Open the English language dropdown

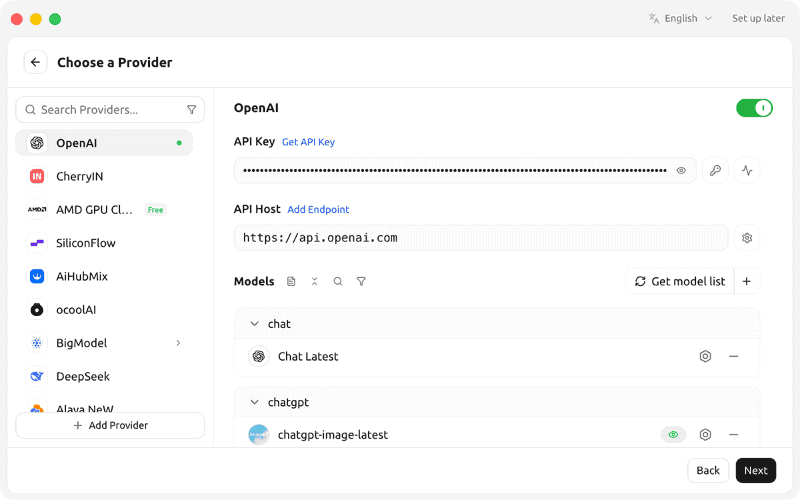point(681,18)
